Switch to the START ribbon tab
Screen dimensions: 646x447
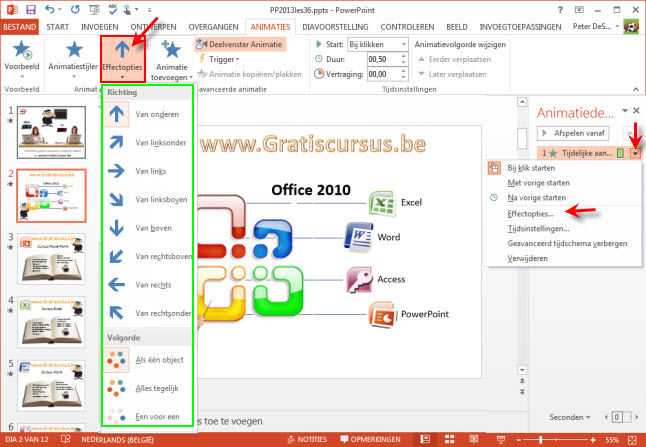click(x=57, y=27)
